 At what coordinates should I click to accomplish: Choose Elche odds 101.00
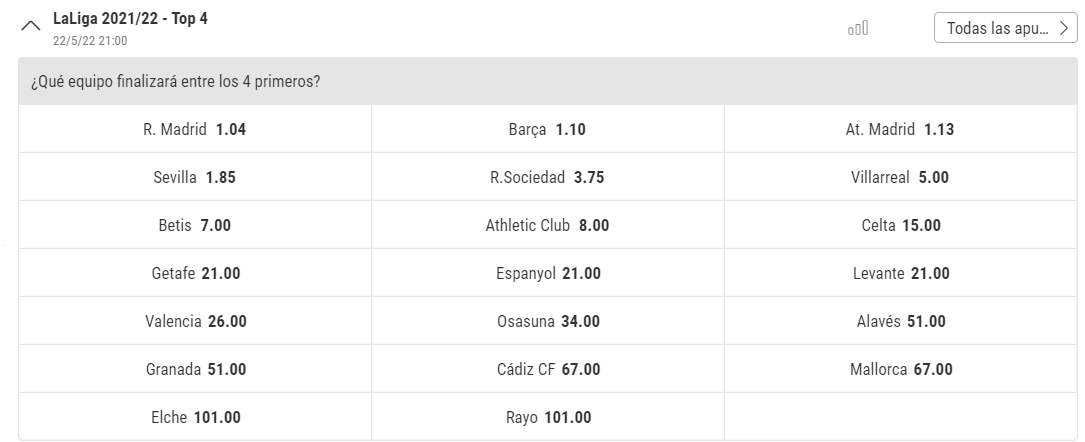point(195,418)
